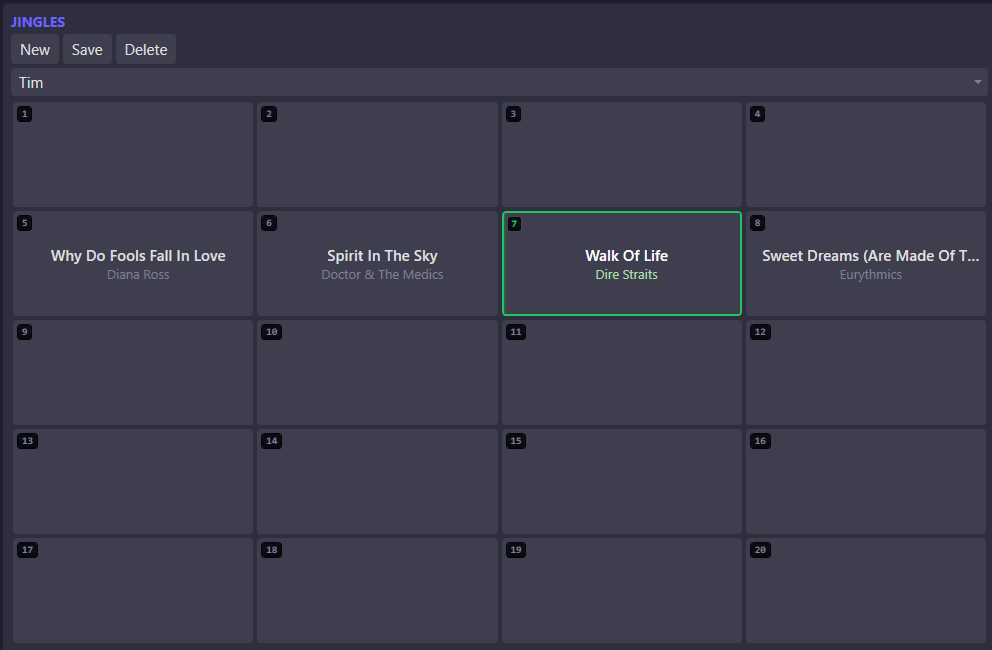Image resolution: width=992 pixels, height=650 pixels.
Task: Click empty jingle pad 10
Action: click(377, 373)
